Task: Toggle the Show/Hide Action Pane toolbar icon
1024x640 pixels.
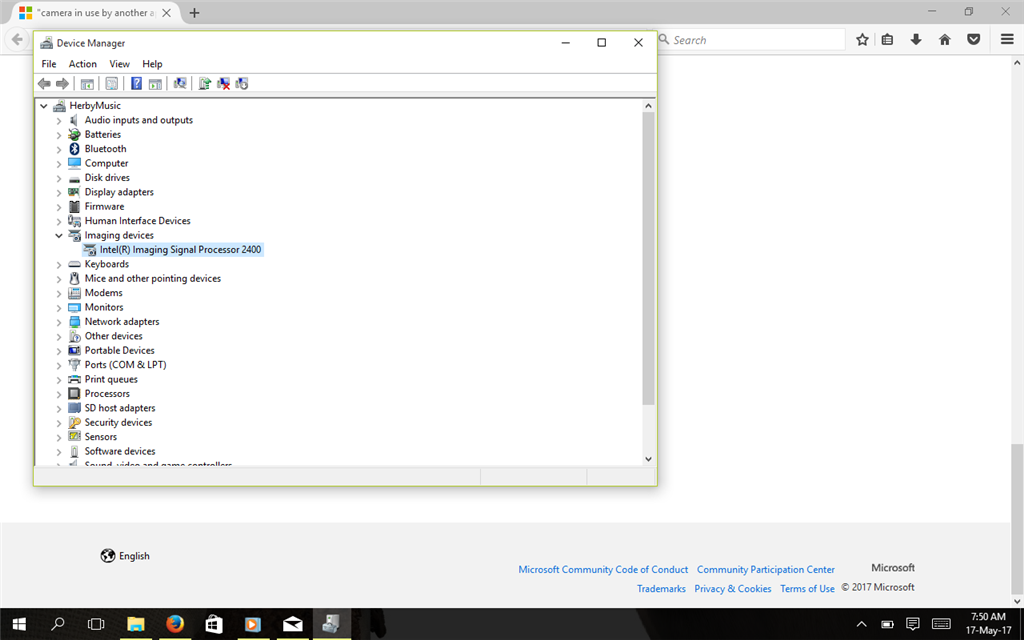Action: coord(155,84)
